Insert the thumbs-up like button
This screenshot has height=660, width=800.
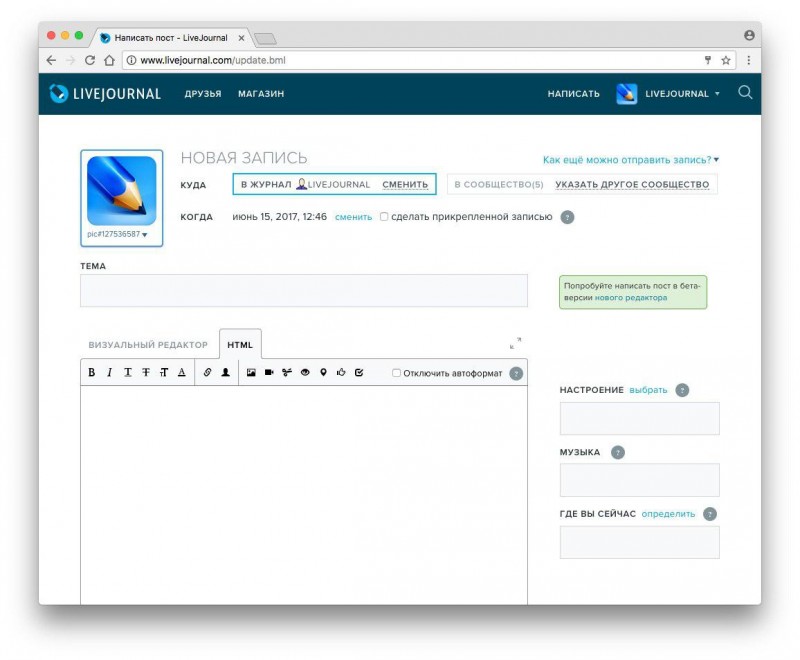(341, 373)
